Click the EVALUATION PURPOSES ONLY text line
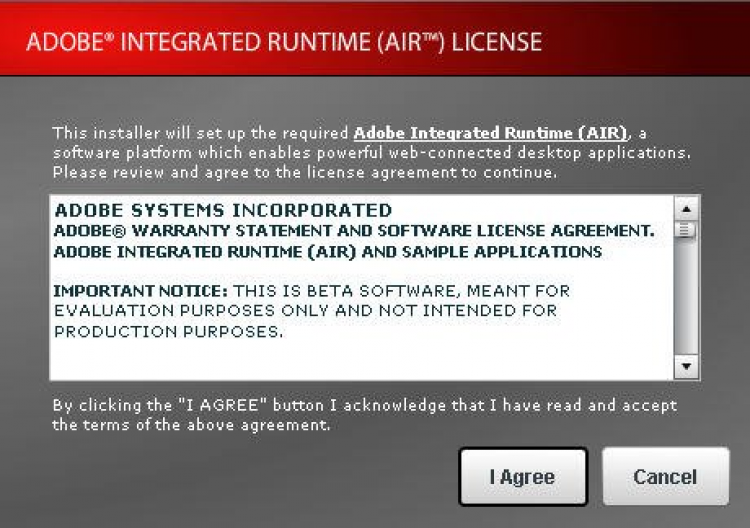750x528 pixels. pyautogui.click(x=306, y=311)
